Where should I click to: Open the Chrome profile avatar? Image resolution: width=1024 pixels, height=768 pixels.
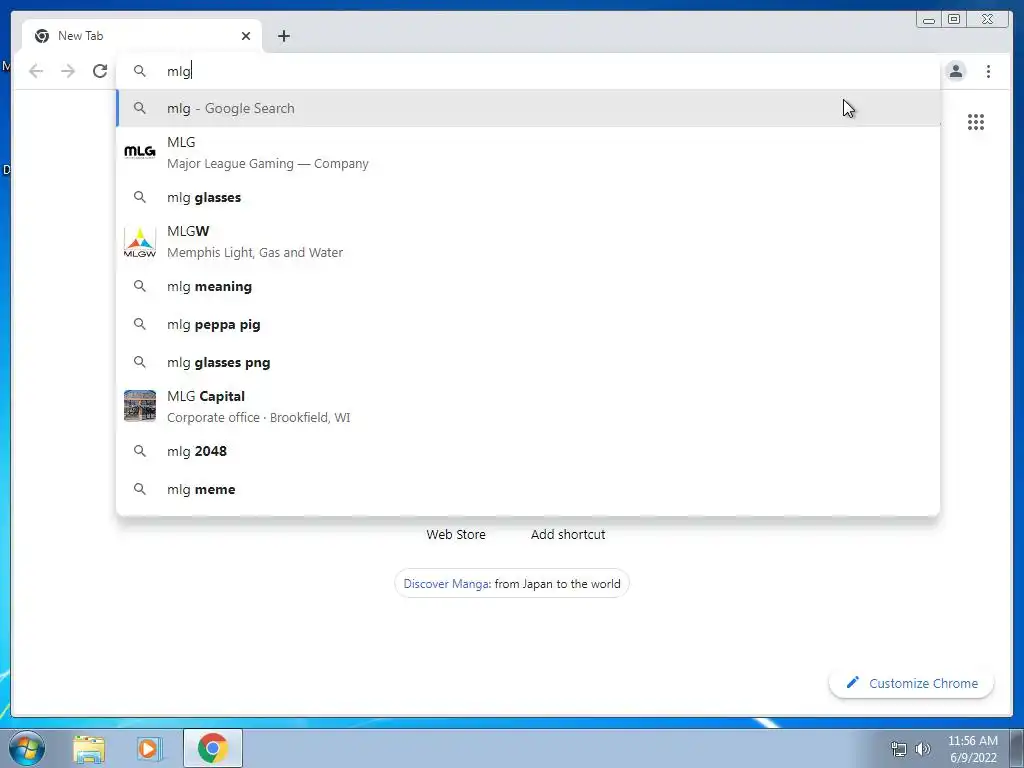point(956,71)
